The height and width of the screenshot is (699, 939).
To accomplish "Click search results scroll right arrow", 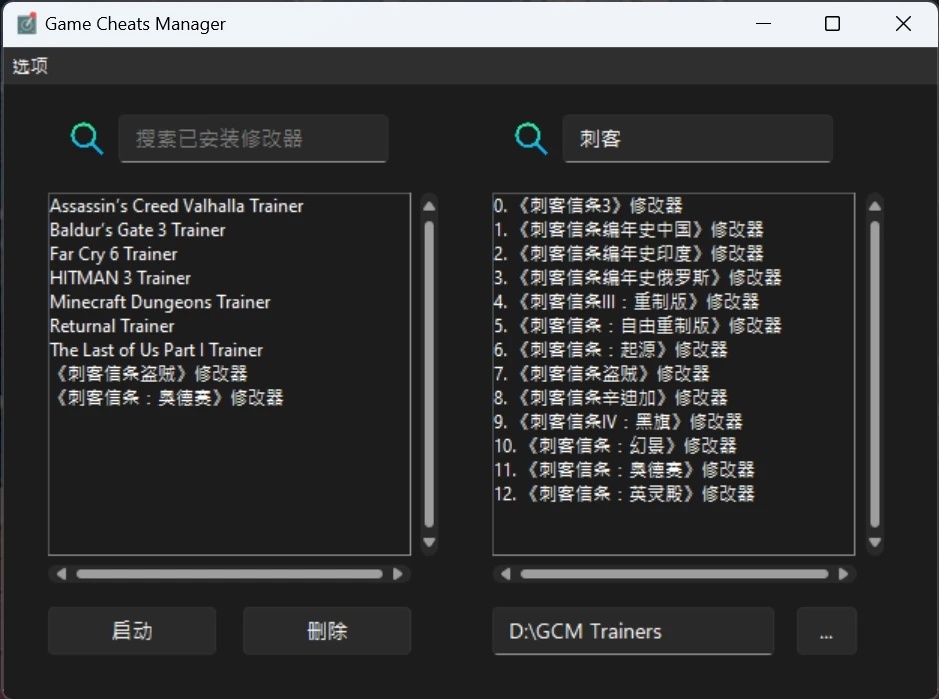I will [x=843, y=574].
